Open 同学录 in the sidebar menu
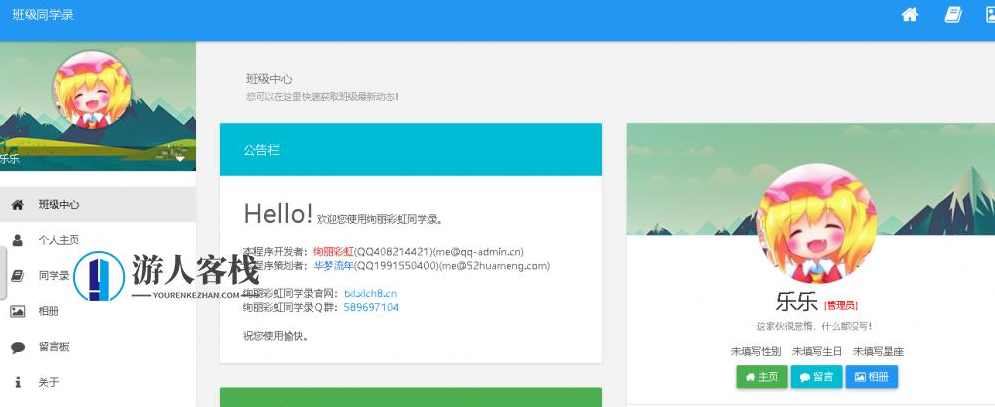This screenshot has width=995, height=407. click(53, 276)
